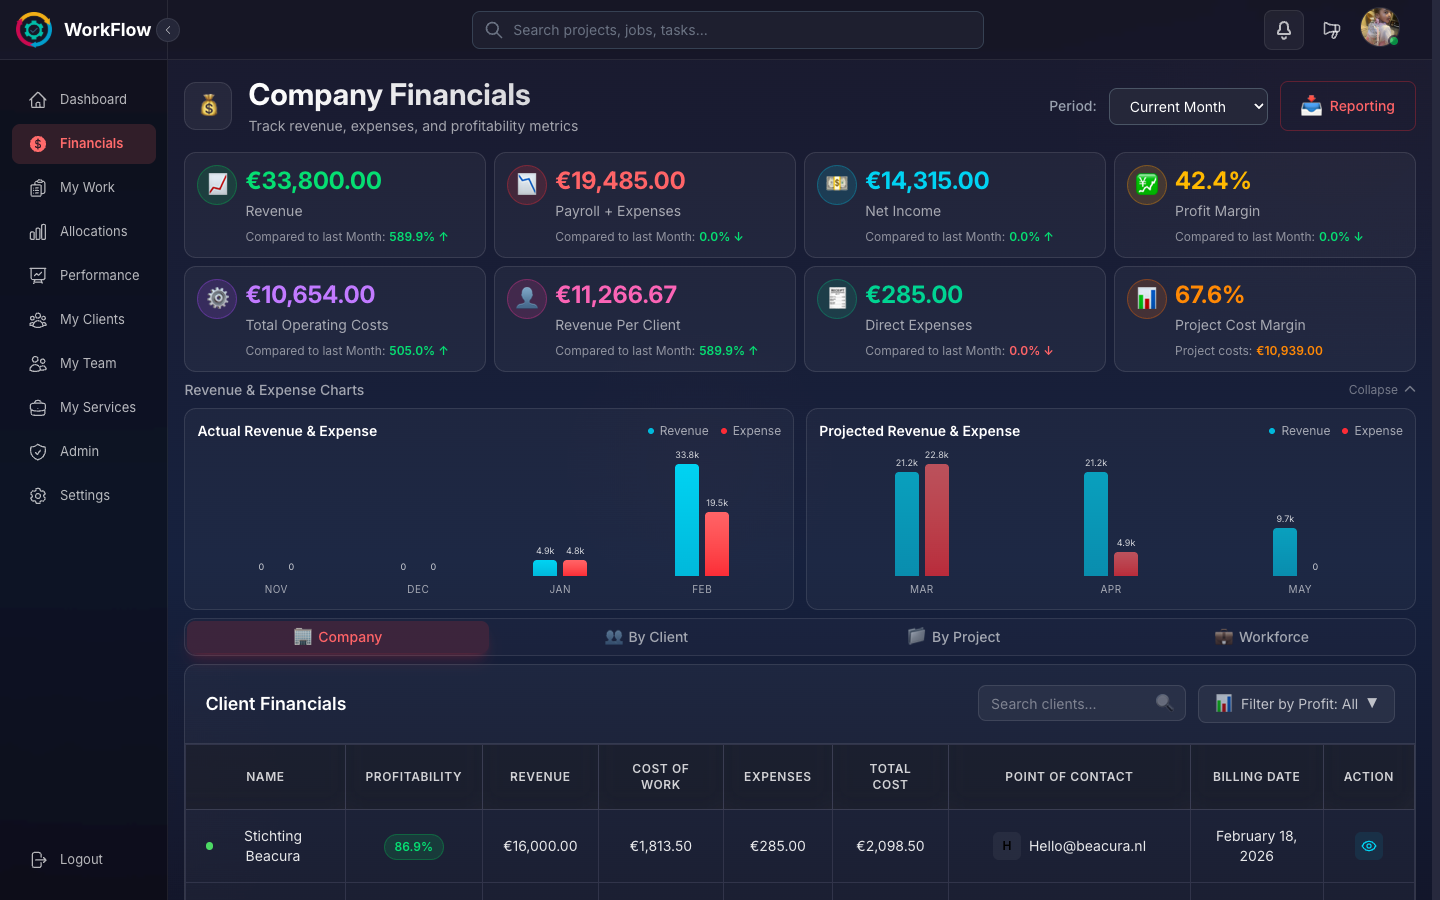Open the Filter by Profit dropdown
This screenshot has height=900, width=1440.
tap(1296, 703)
